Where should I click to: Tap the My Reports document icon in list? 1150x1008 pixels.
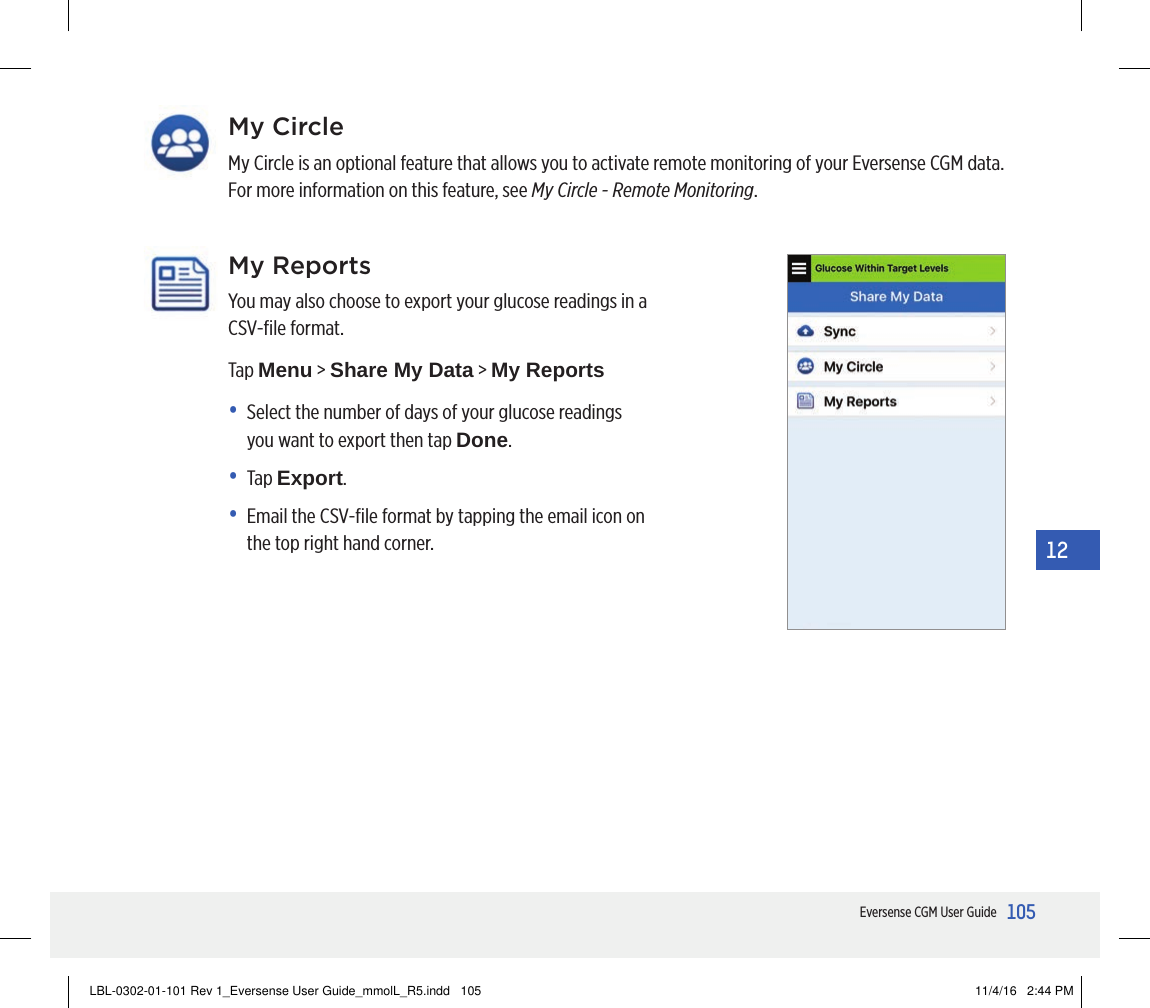coord(805,401)
